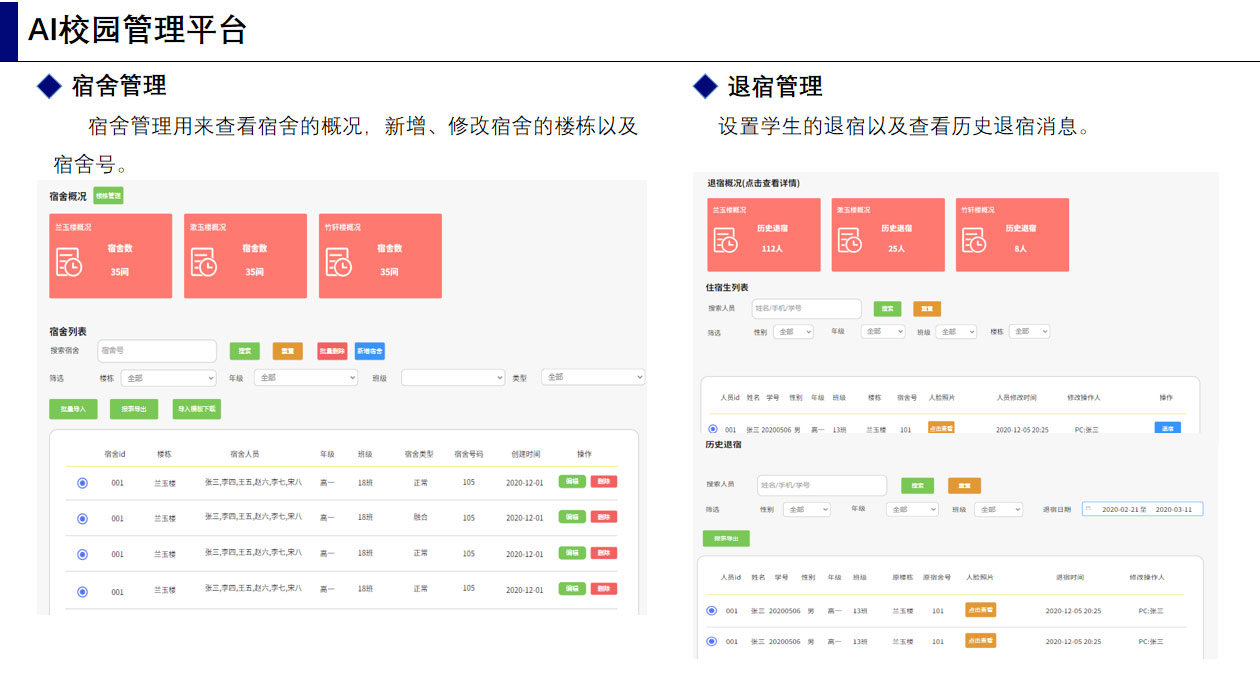
Task: Open 竹轩楼 历史退宿 8人 card icon
Action: point(974,240)
